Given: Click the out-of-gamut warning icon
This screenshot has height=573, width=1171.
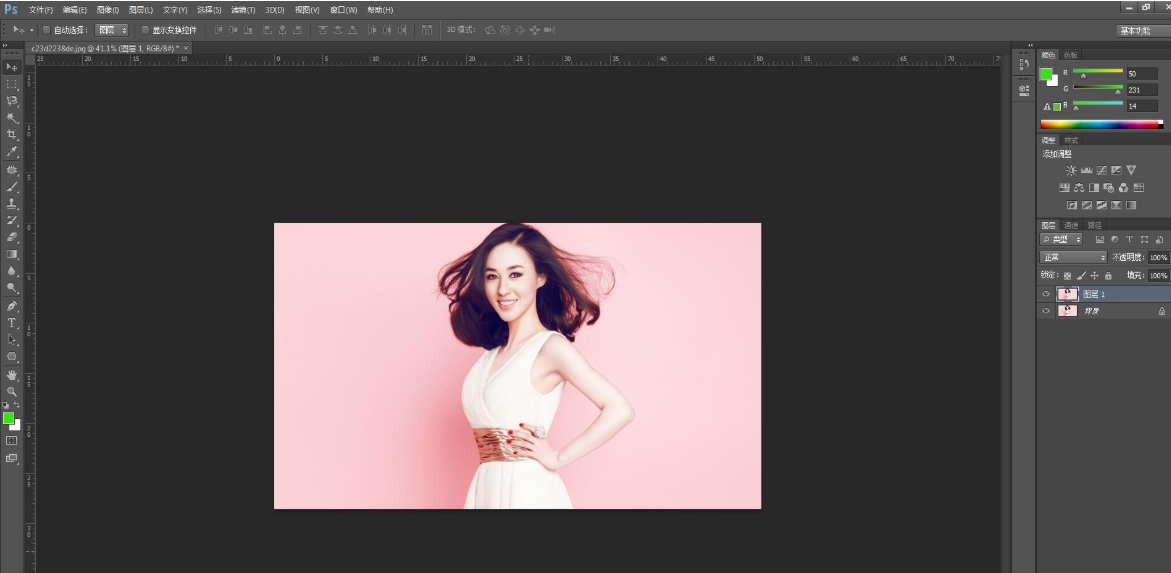Looking at the screenshot, I should pos(1047,107).
